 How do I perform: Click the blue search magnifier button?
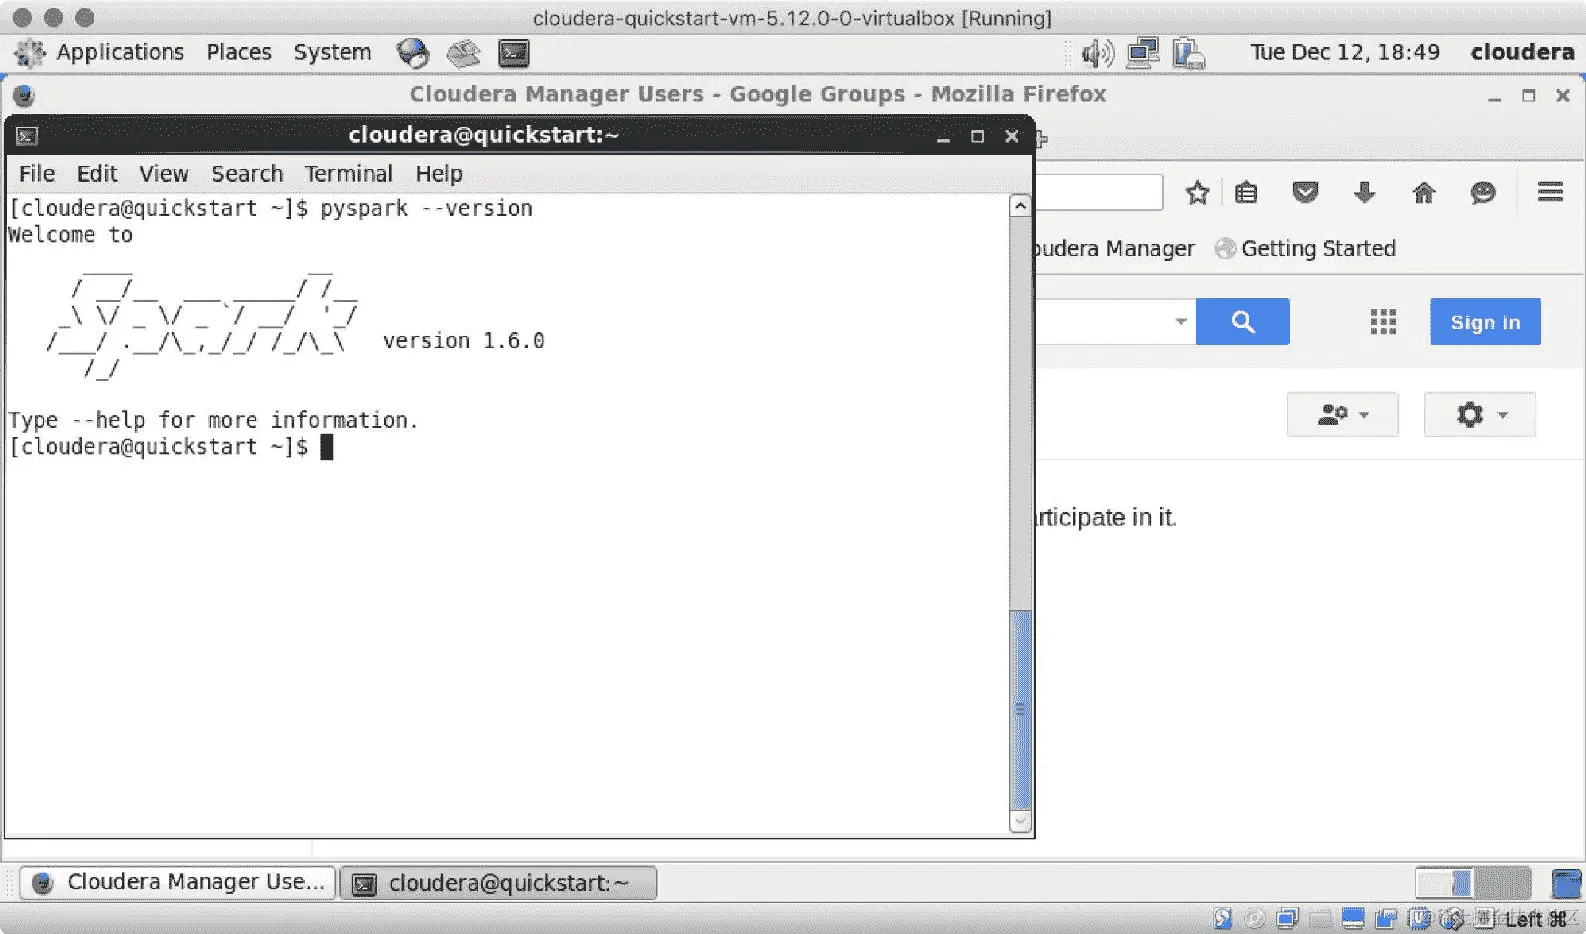(1242, 321)
